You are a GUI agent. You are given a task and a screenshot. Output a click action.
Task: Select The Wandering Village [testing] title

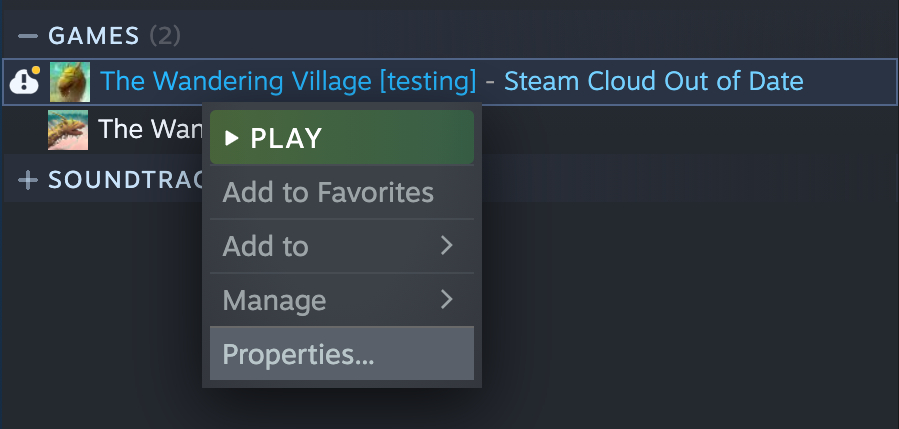click(x=288, y=81)
